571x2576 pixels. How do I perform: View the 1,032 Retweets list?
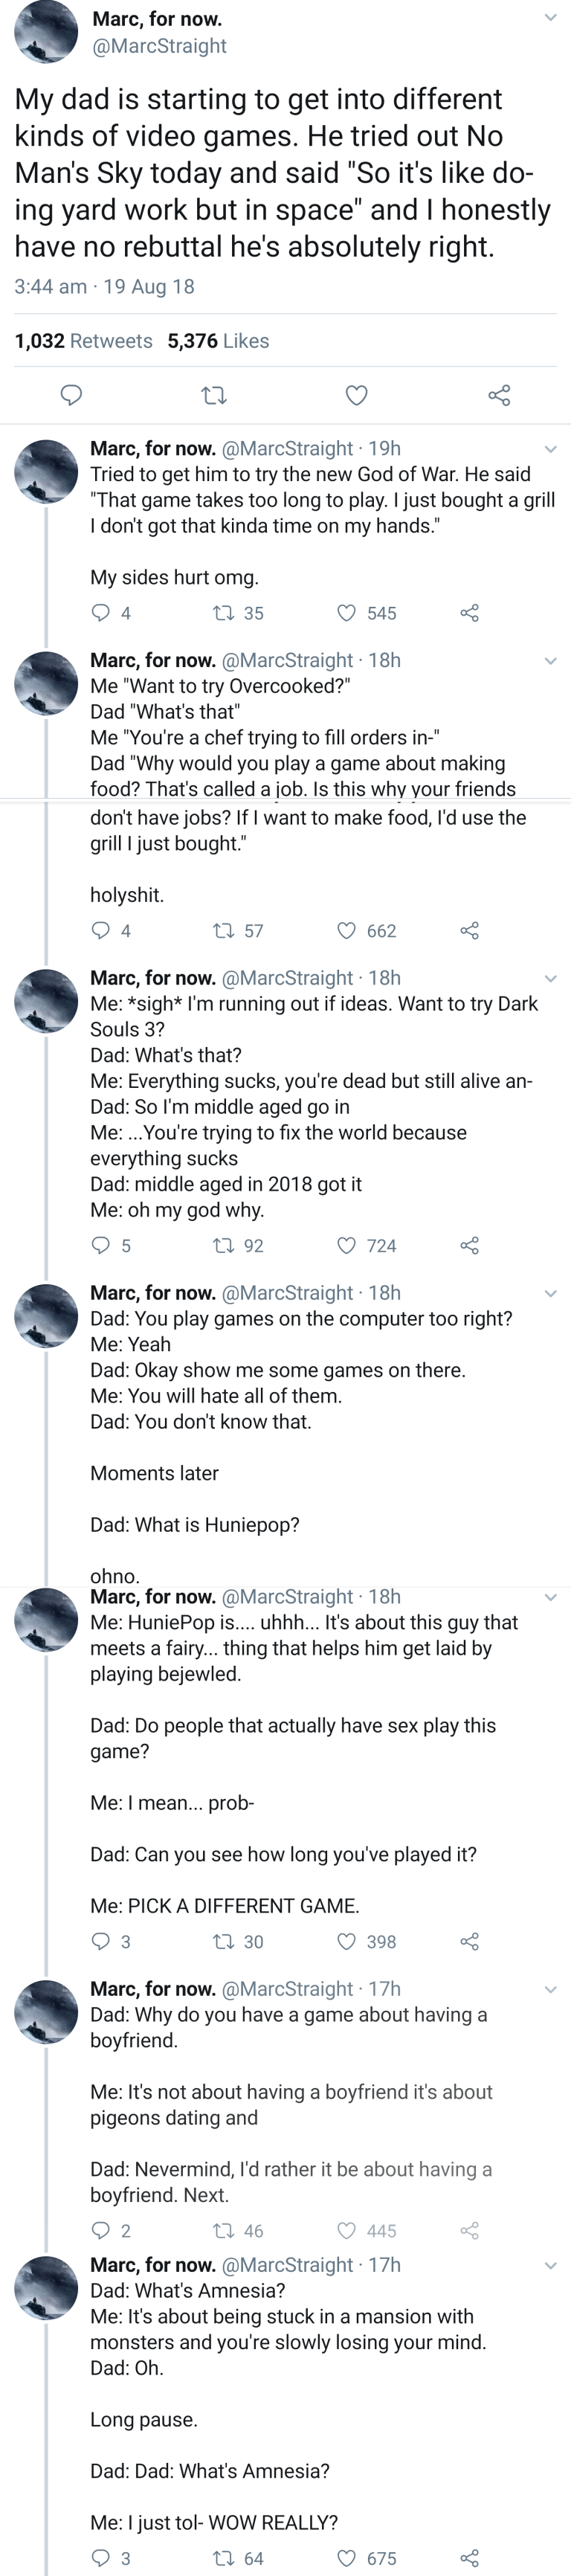[83, 341]
